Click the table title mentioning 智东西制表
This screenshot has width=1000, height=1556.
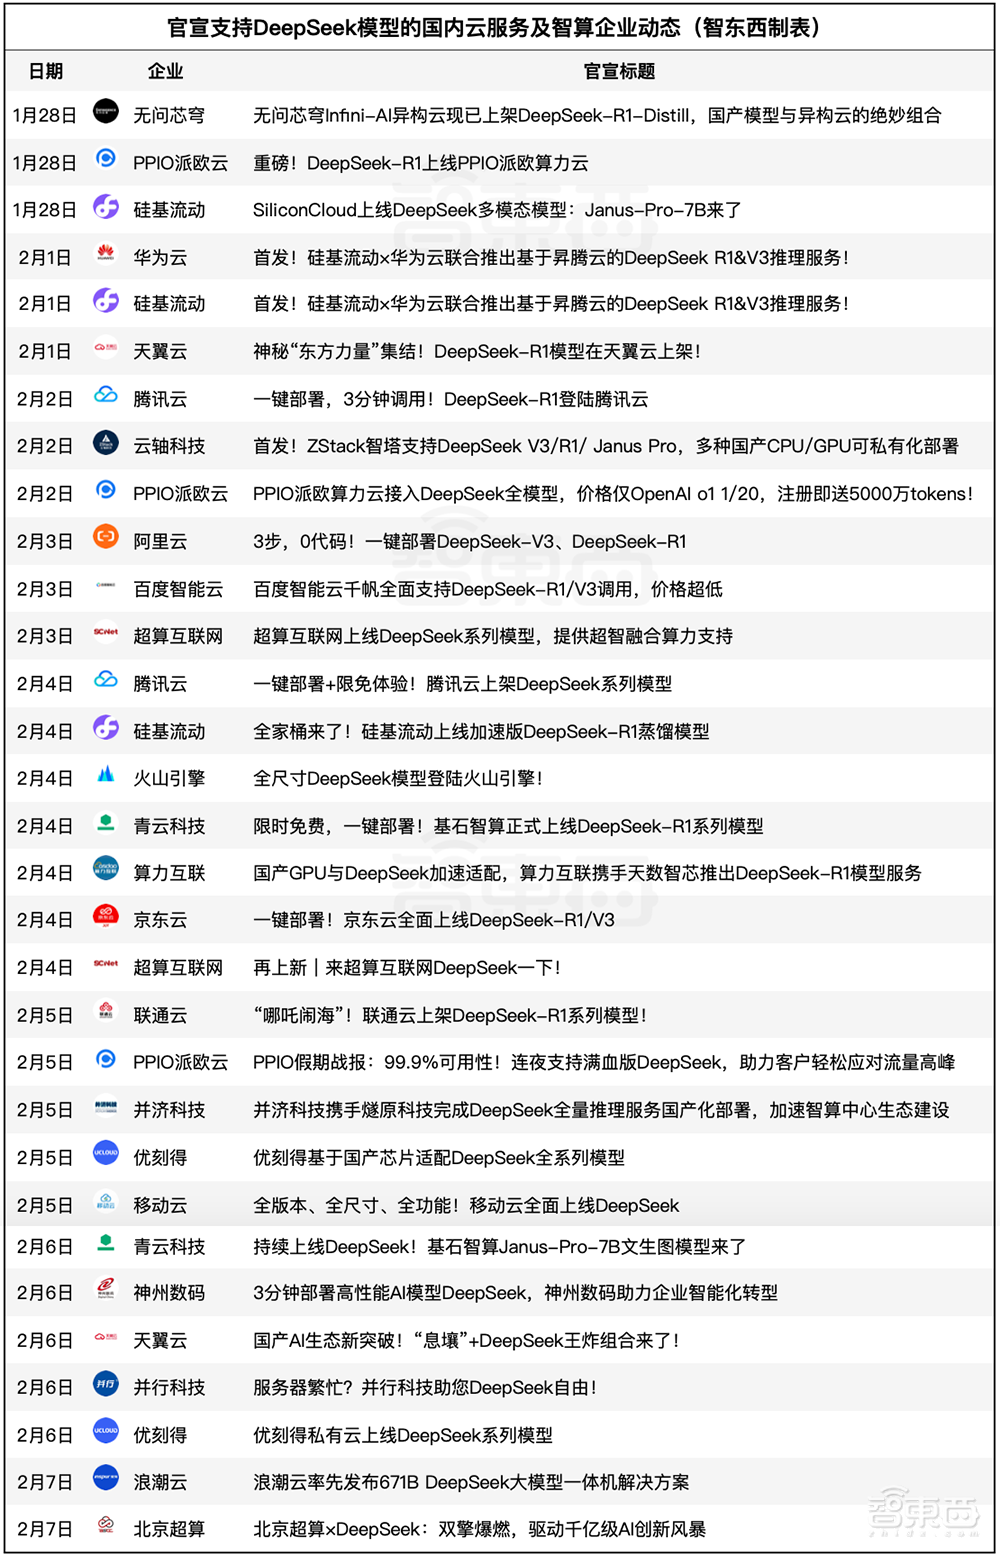pyautogui.click(x=500, y=27)
